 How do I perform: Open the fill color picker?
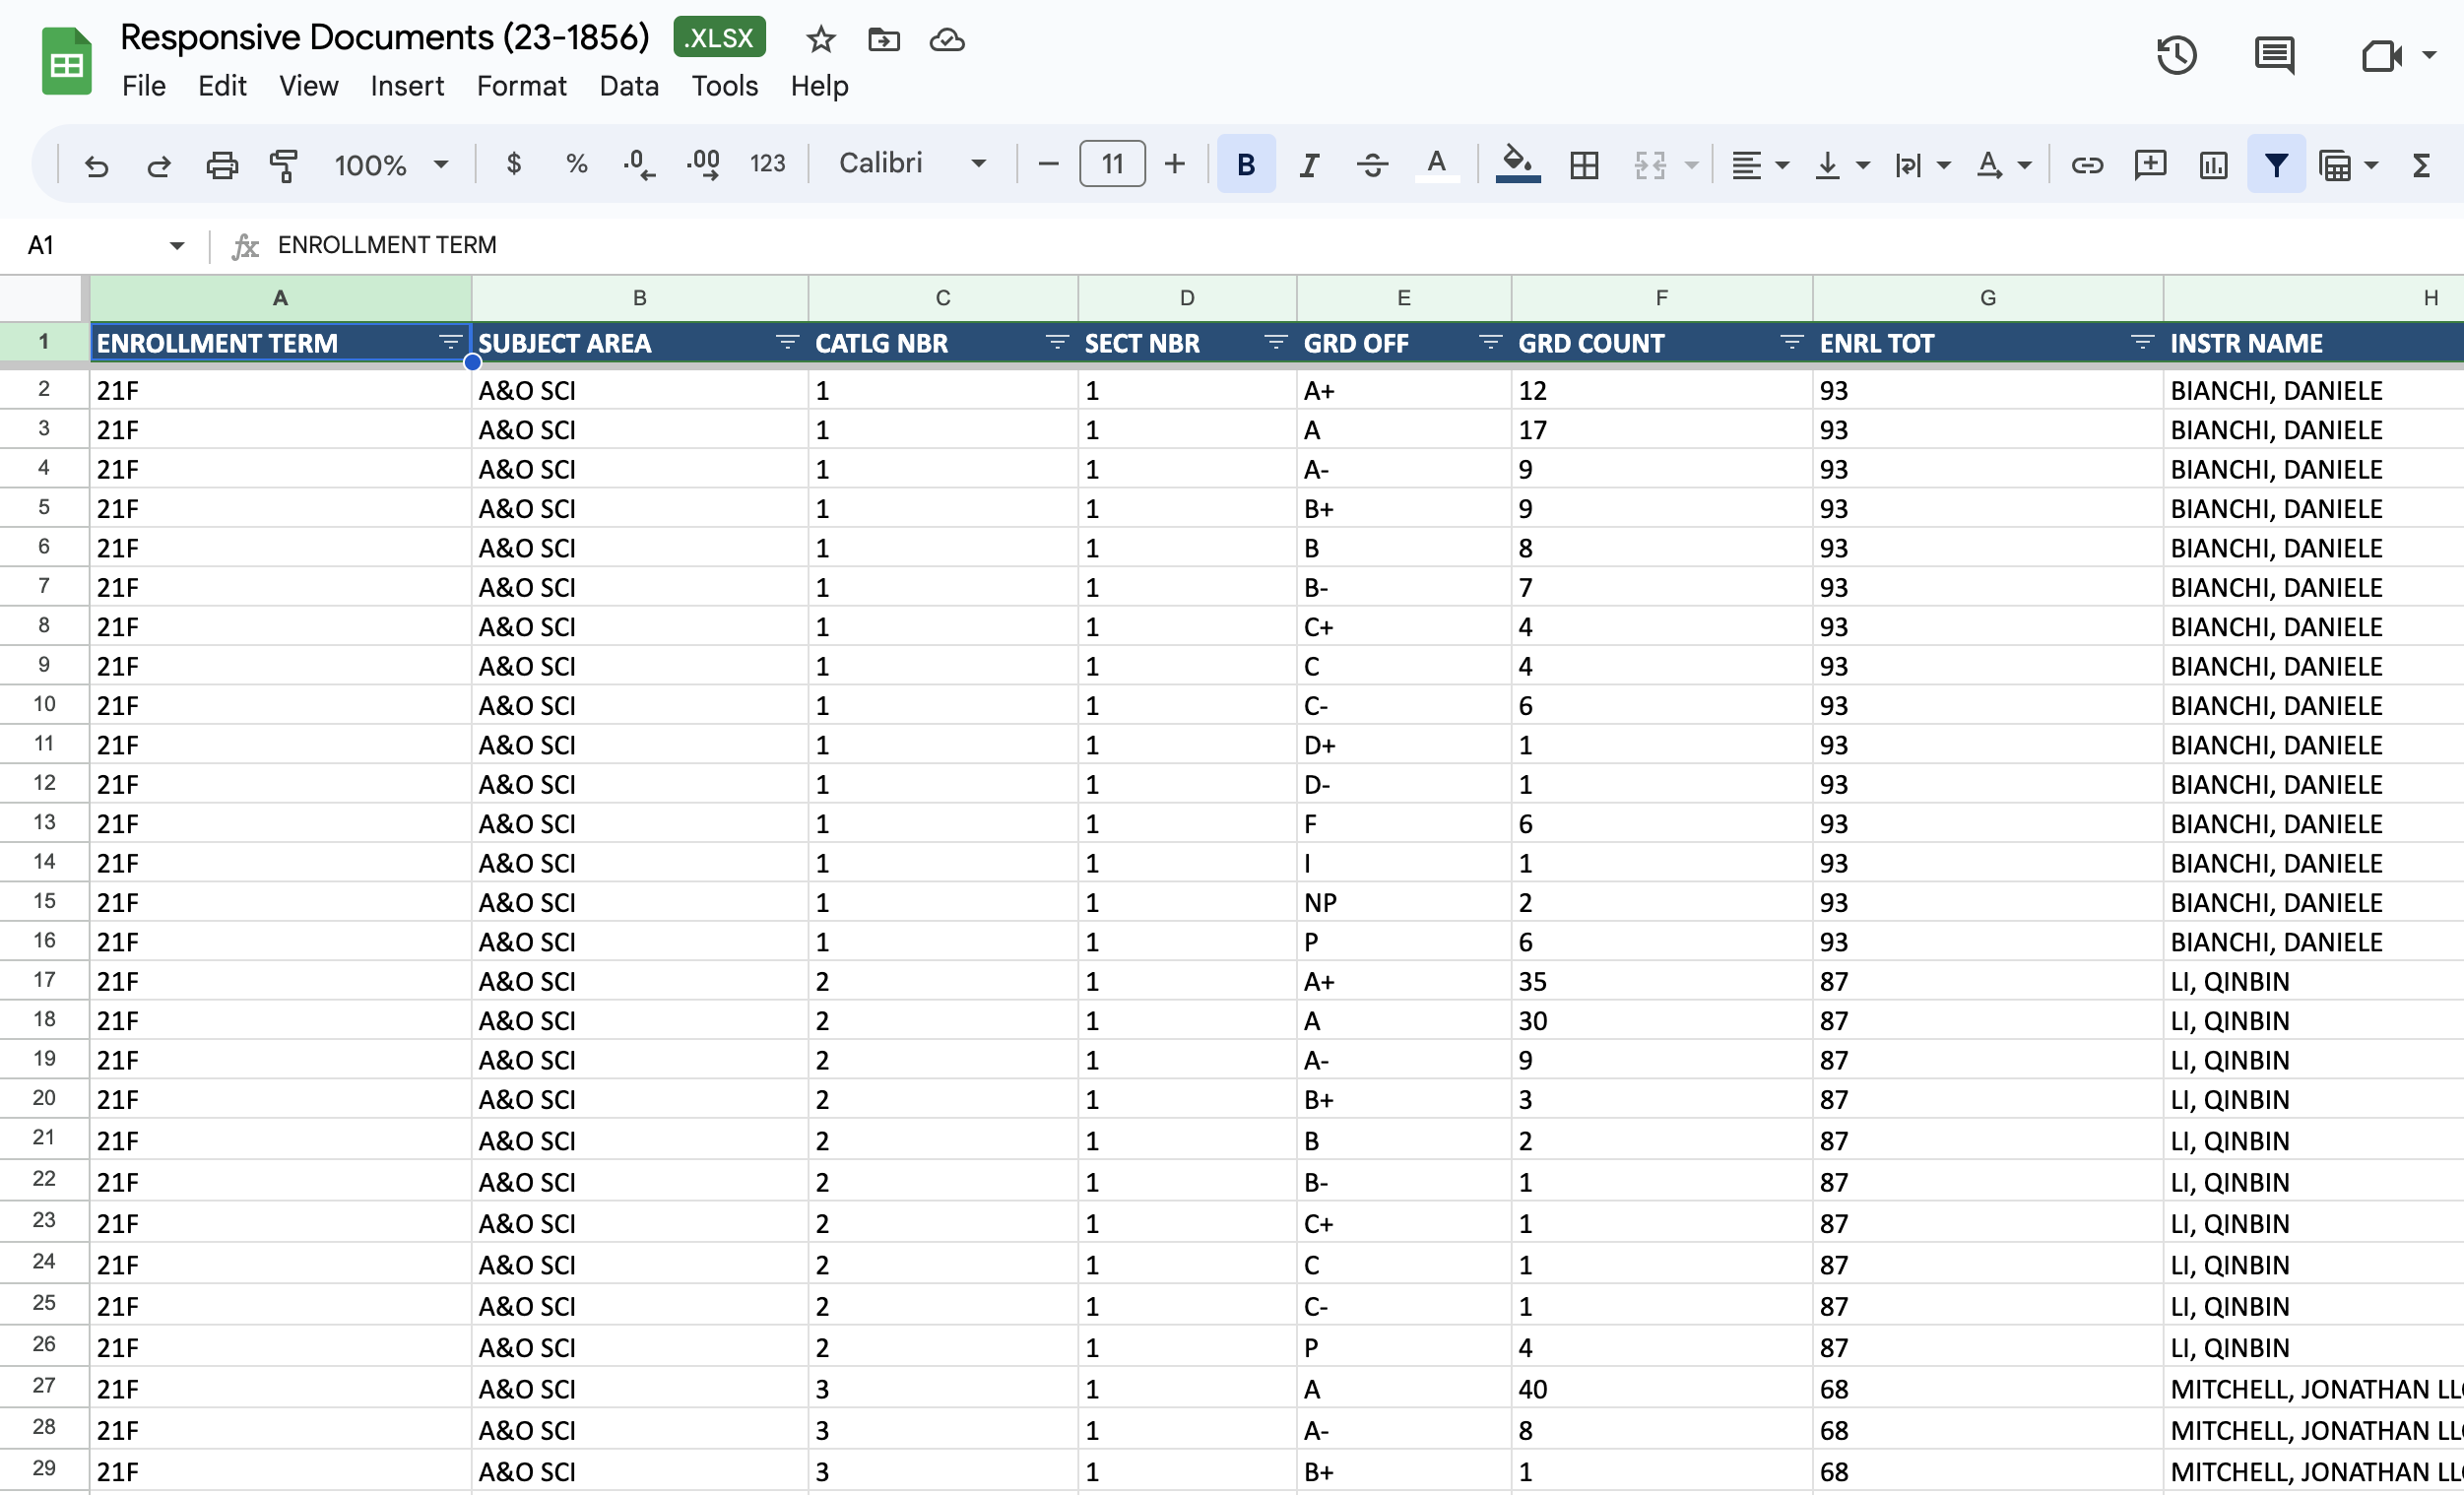[x=1516, y=164]
